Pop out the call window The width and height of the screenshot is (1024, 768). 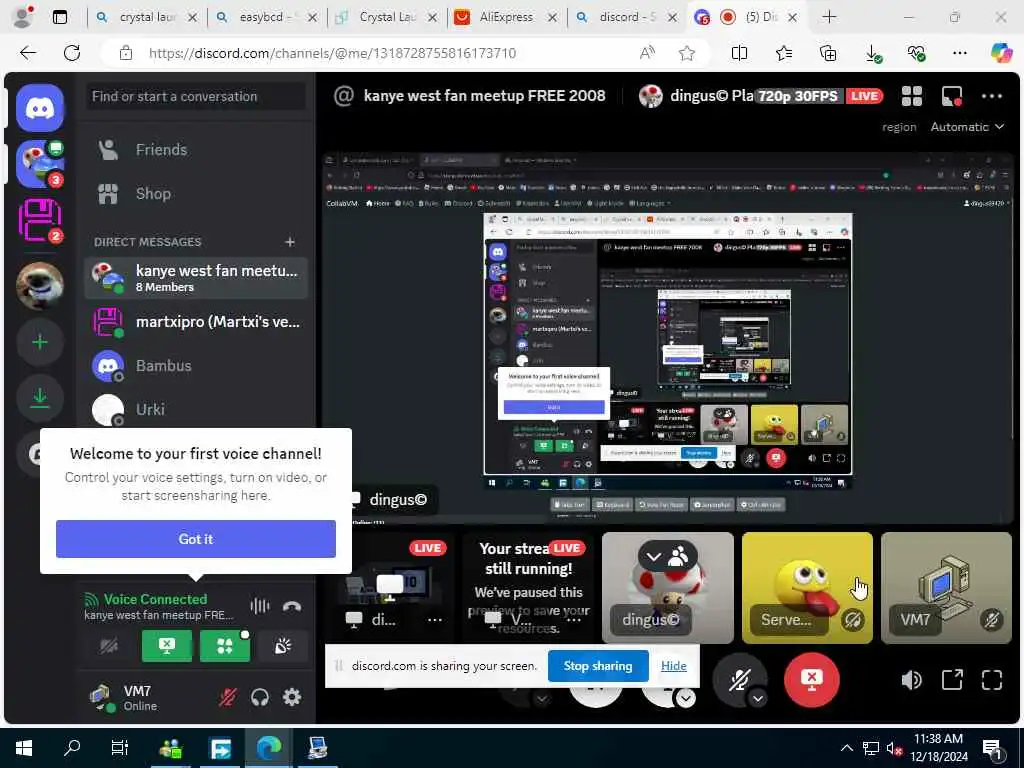(x=952, y=680)
